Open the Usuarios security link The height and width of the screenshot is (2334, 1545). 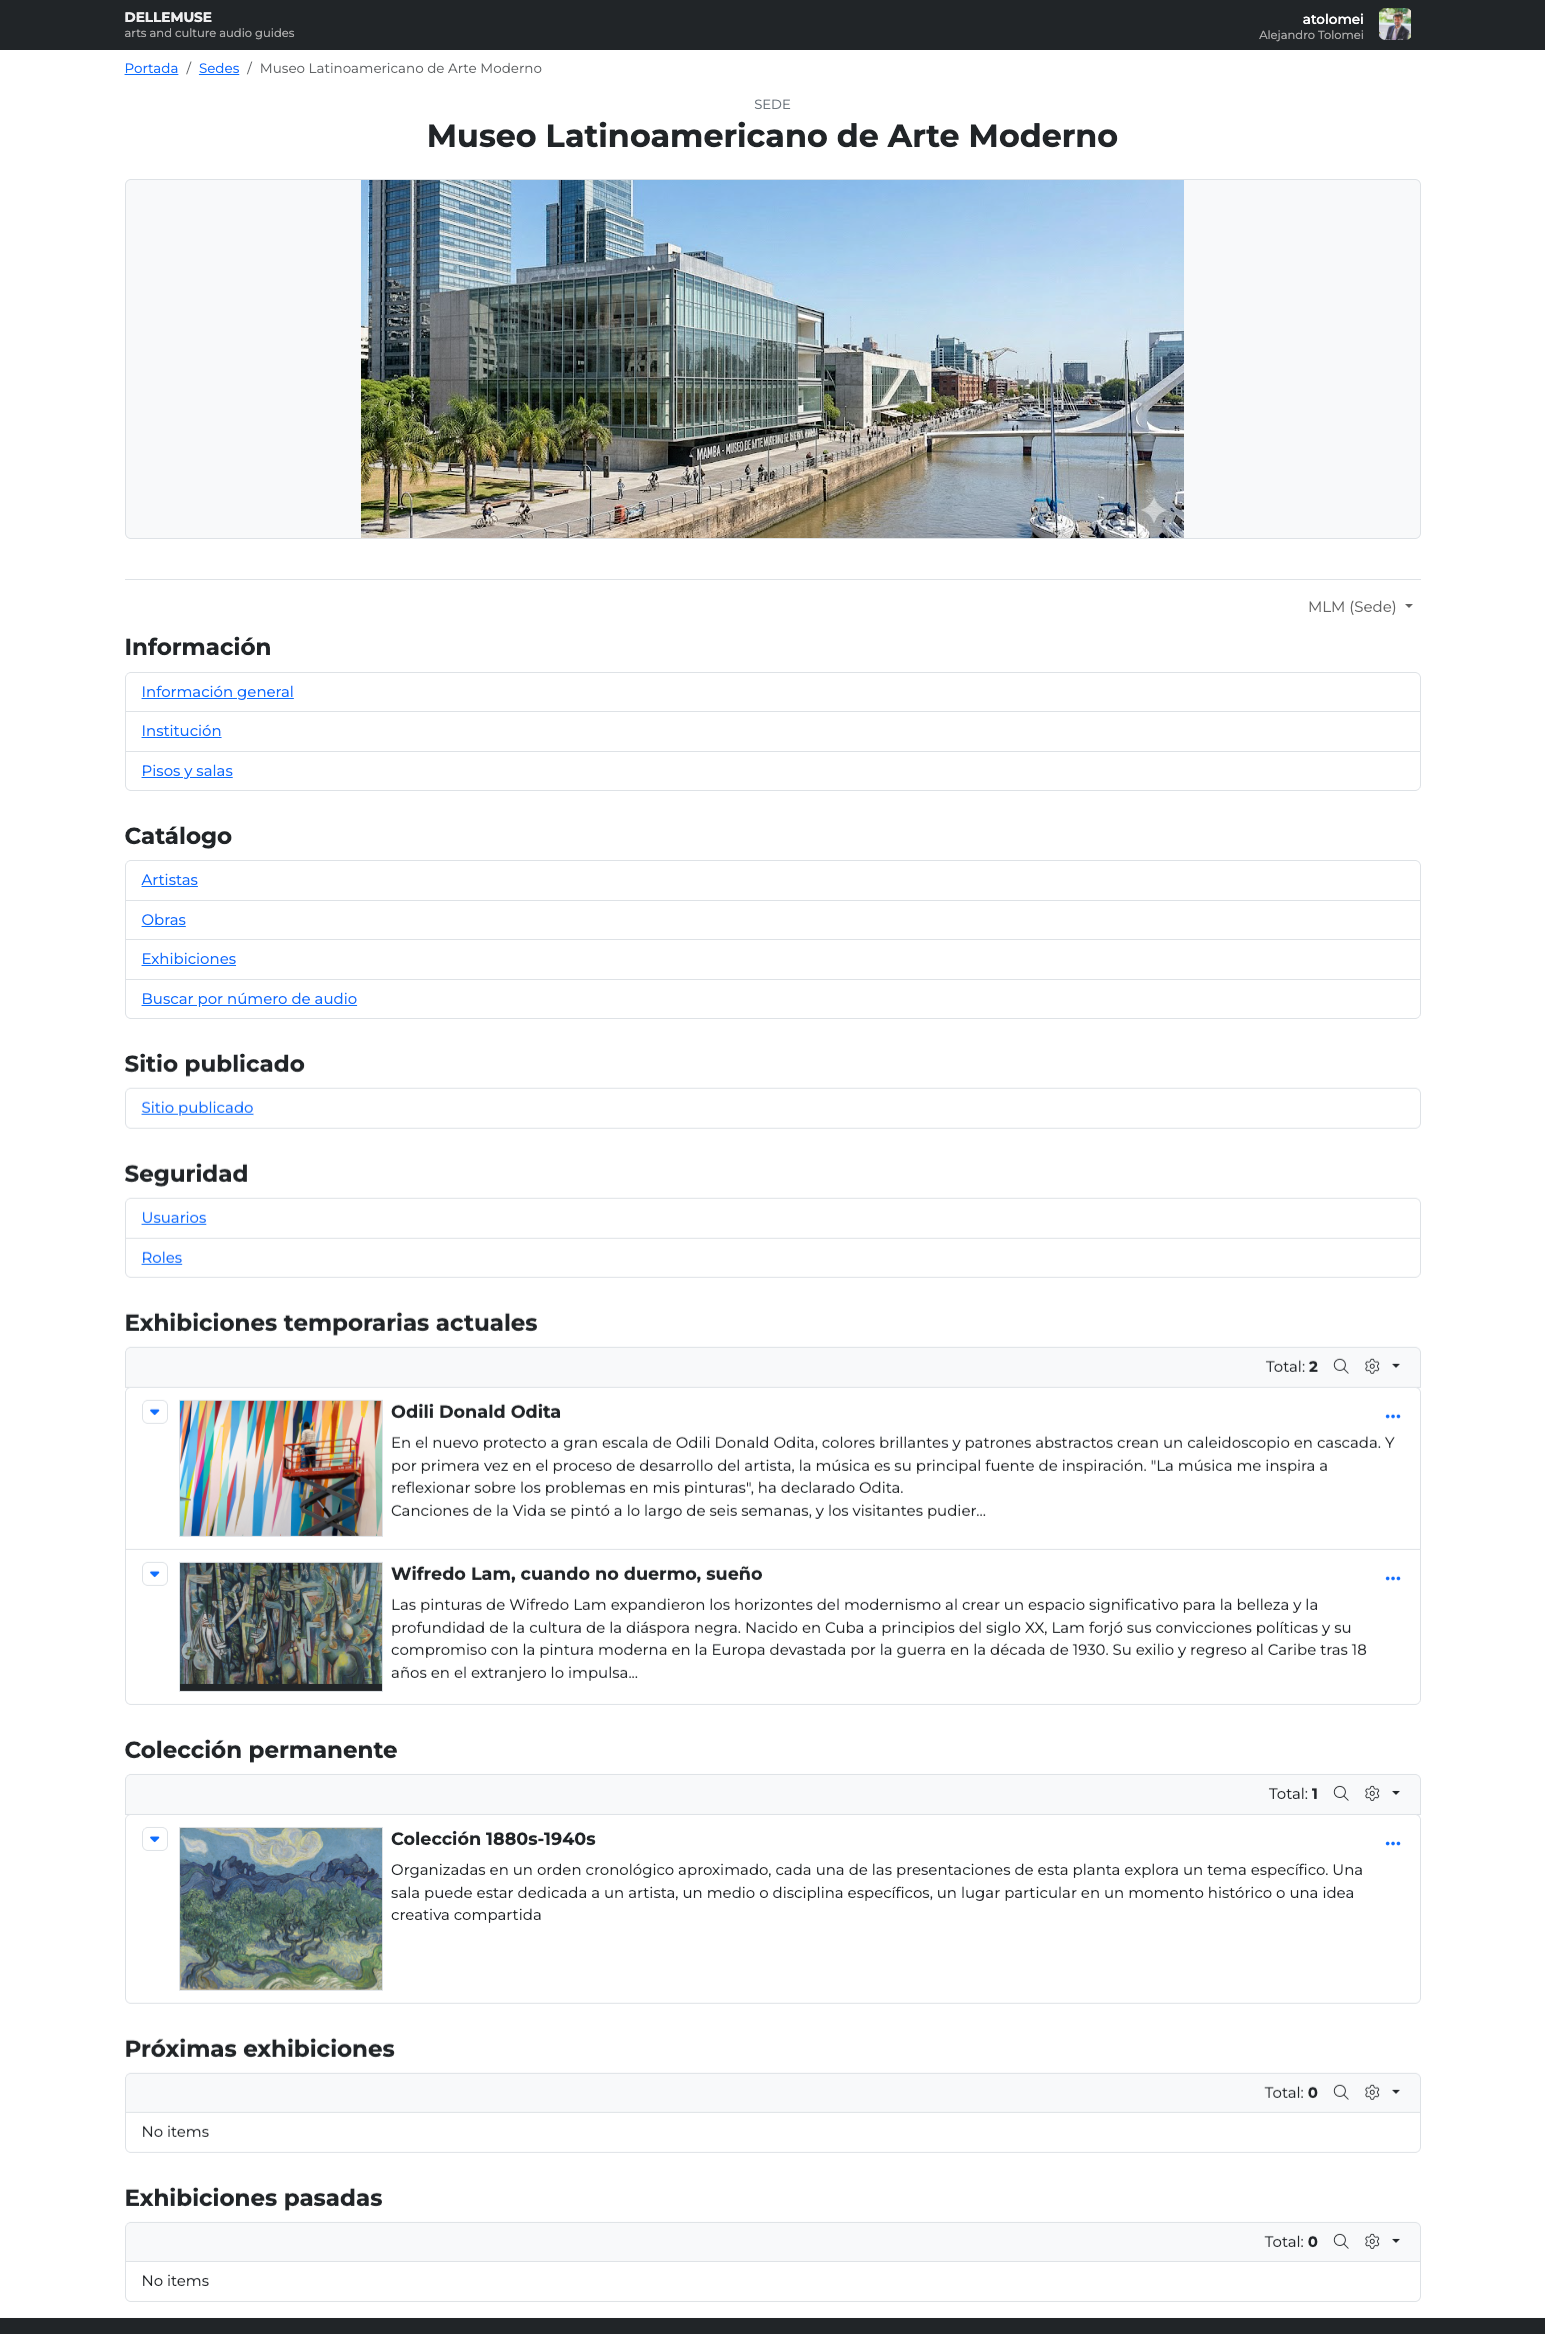pyautogui.click(x=174, y=1218)
